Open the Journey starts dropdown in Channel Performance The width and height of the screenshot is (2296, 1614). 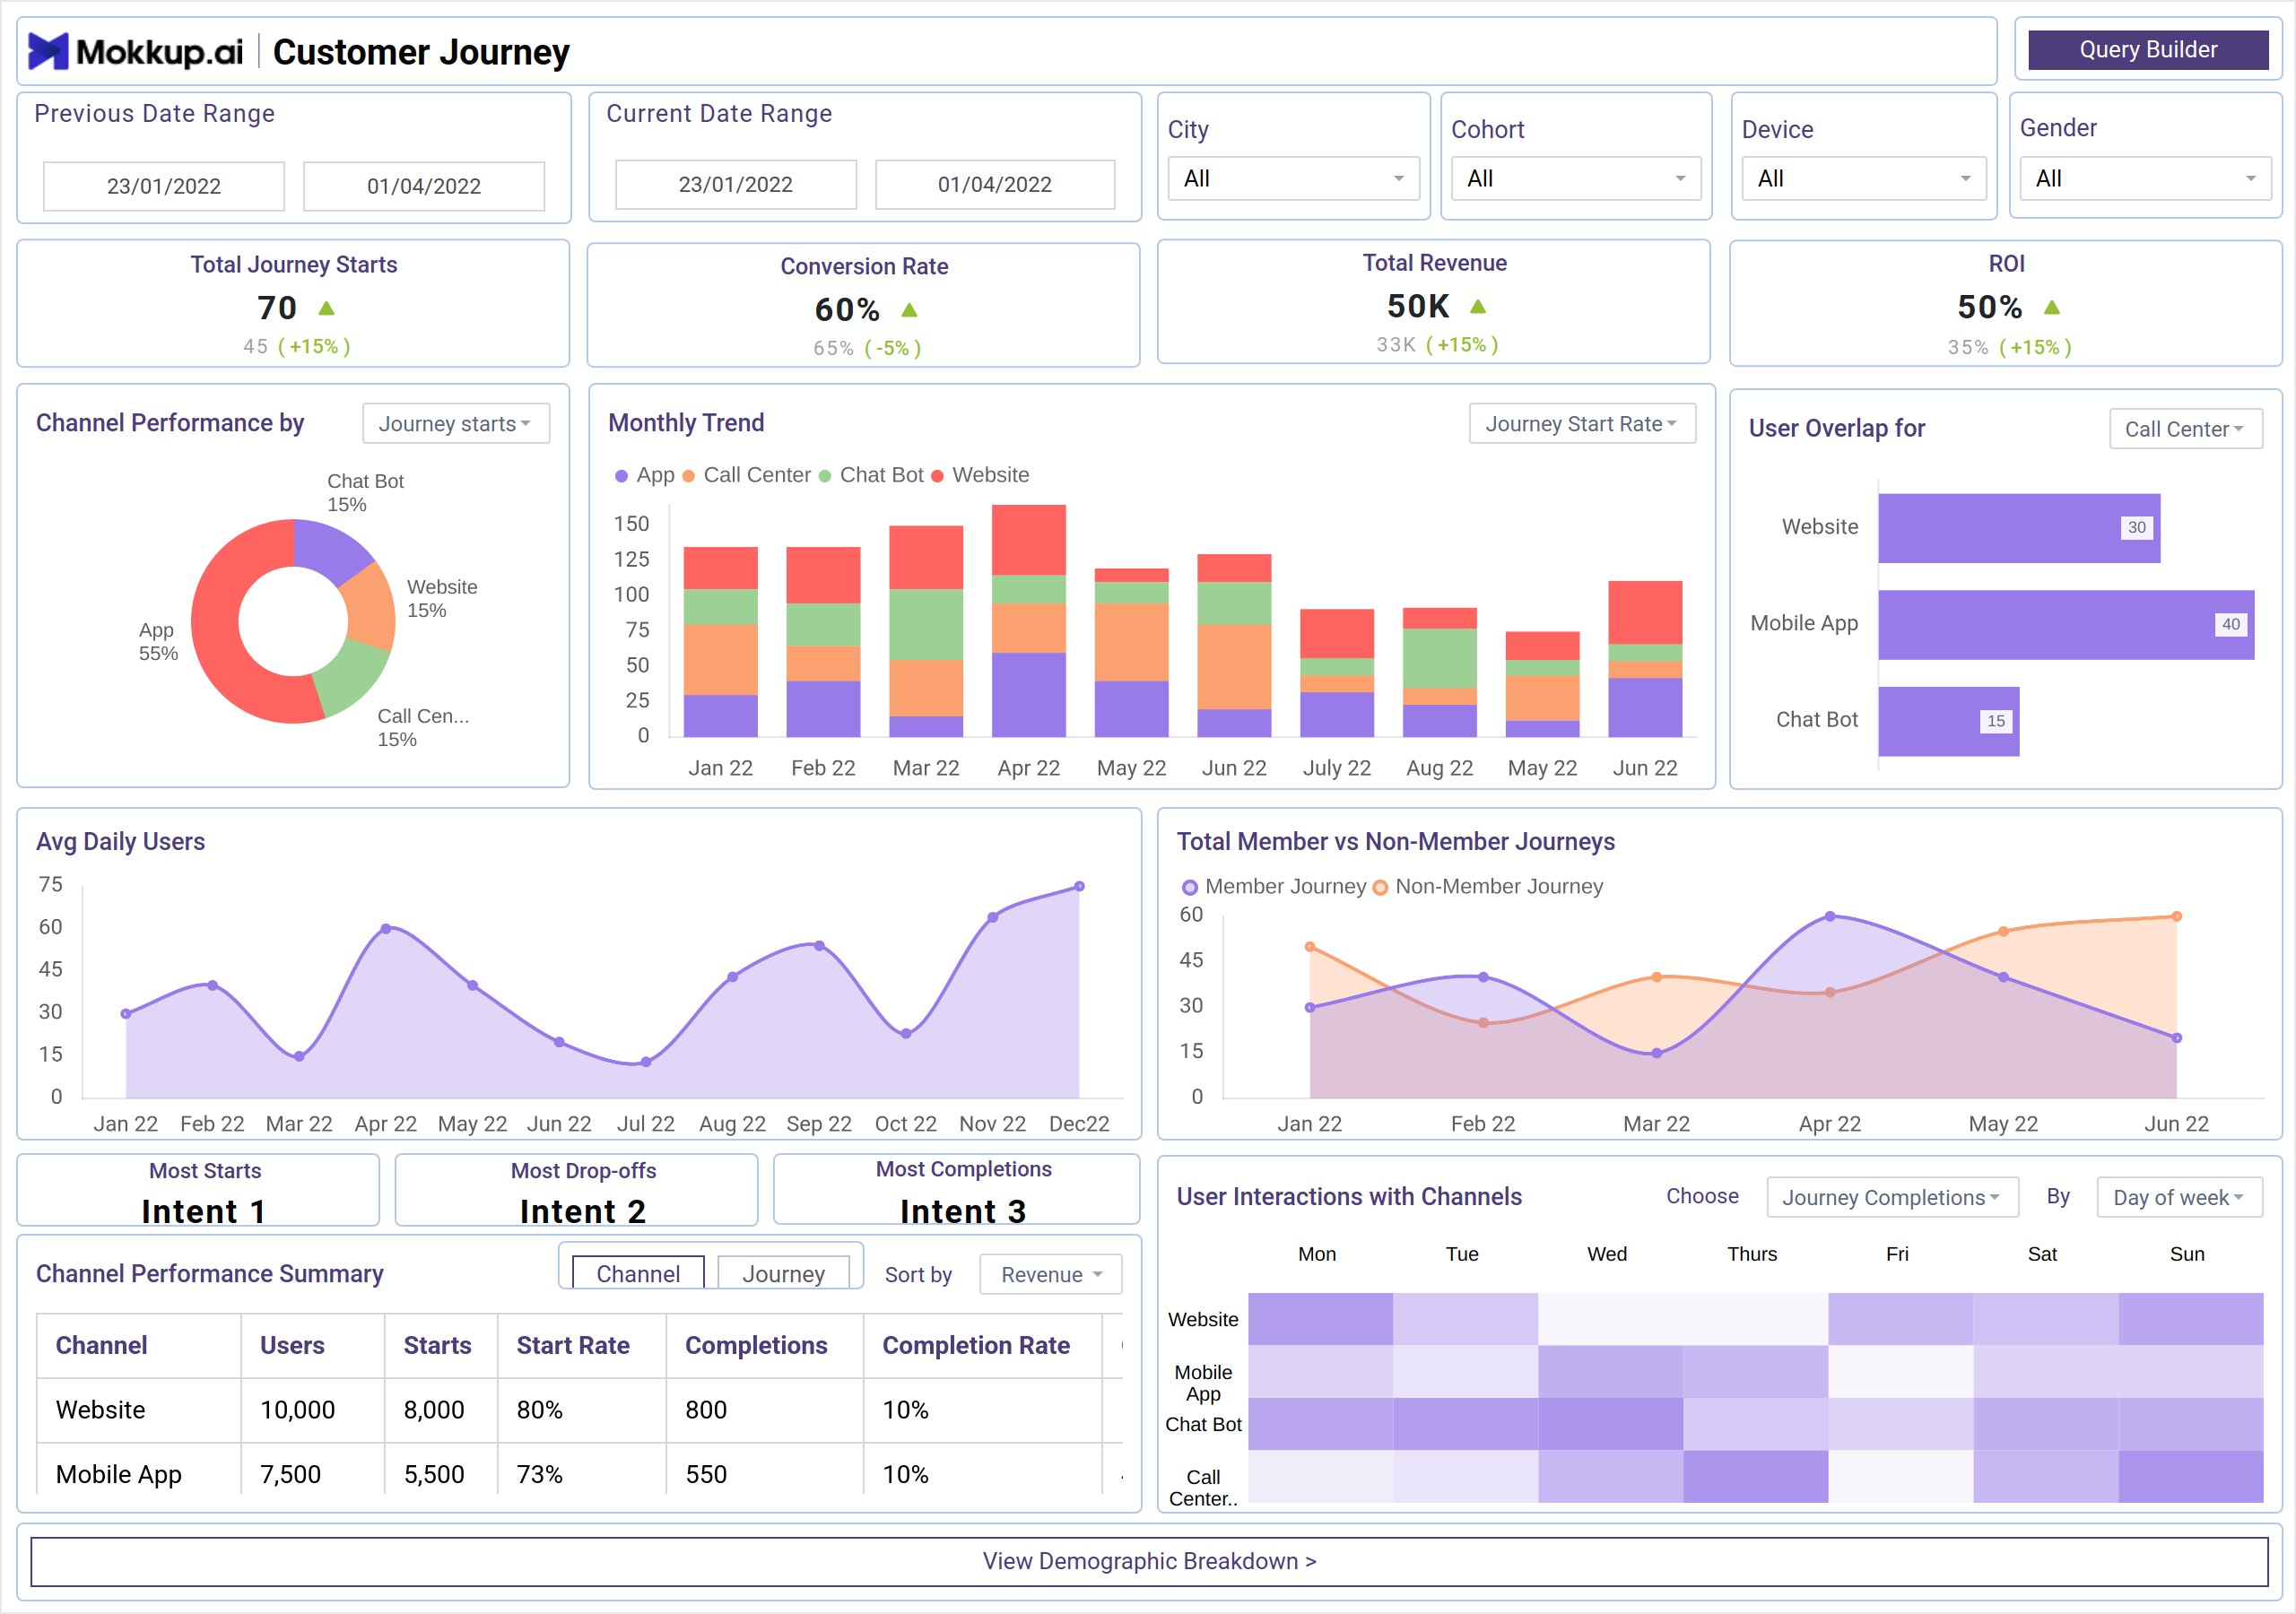(x=456, y=424)
